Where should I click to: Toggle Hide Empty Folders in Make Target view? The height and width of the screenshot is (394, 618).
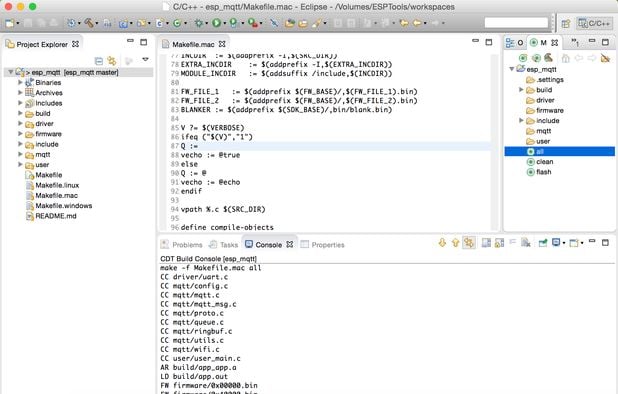tap(605, 58)
